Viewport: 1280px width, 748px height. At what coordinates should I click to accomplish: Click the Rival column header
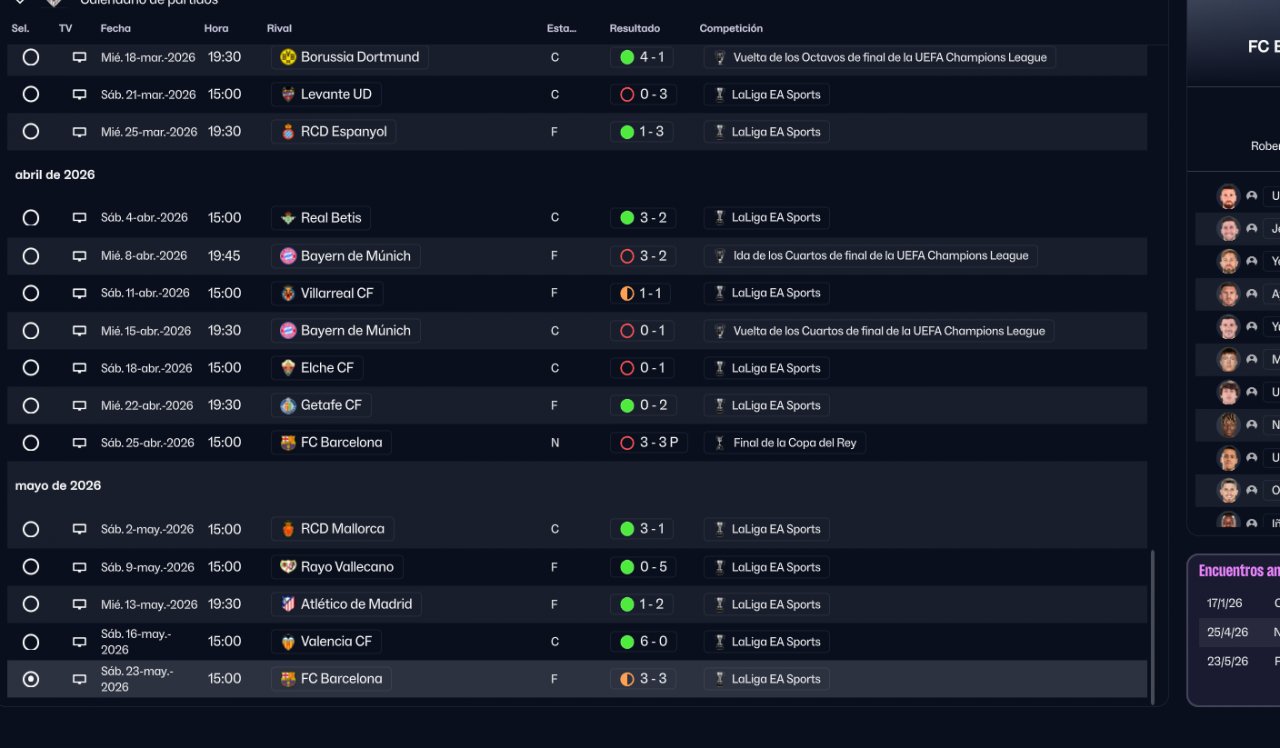pos(279,28)
